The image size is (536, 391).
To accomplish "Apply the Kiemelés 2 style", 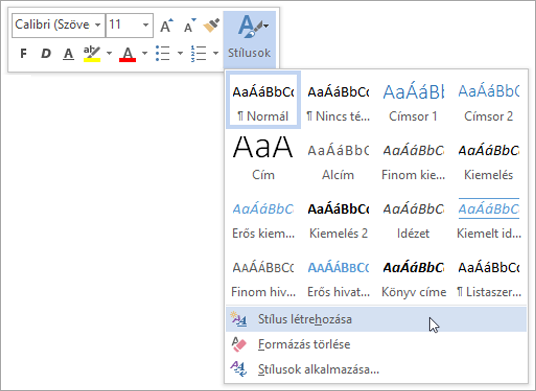I will (338, 217).
